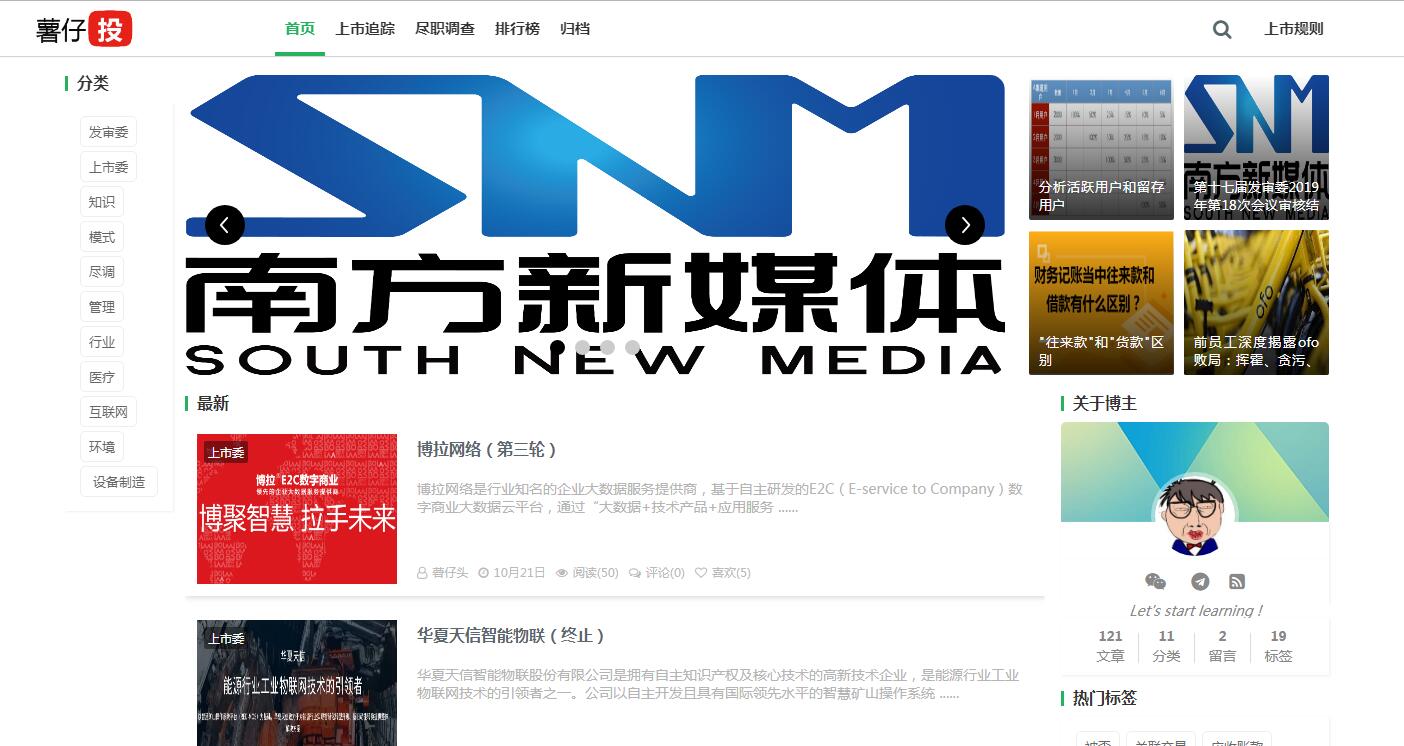
Task: Open the 上市追踪 navigation tab
Action: pyautogui.click(x=365, y=29)
